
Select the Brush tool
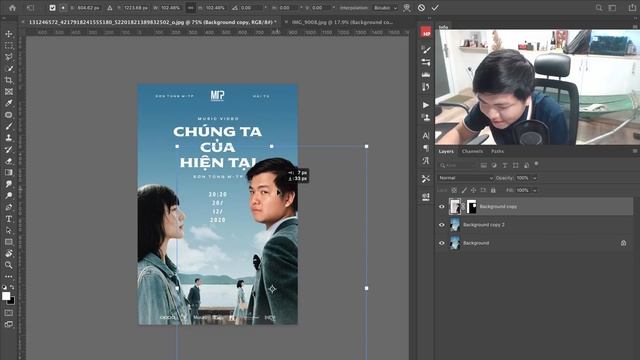click(9, 127)
